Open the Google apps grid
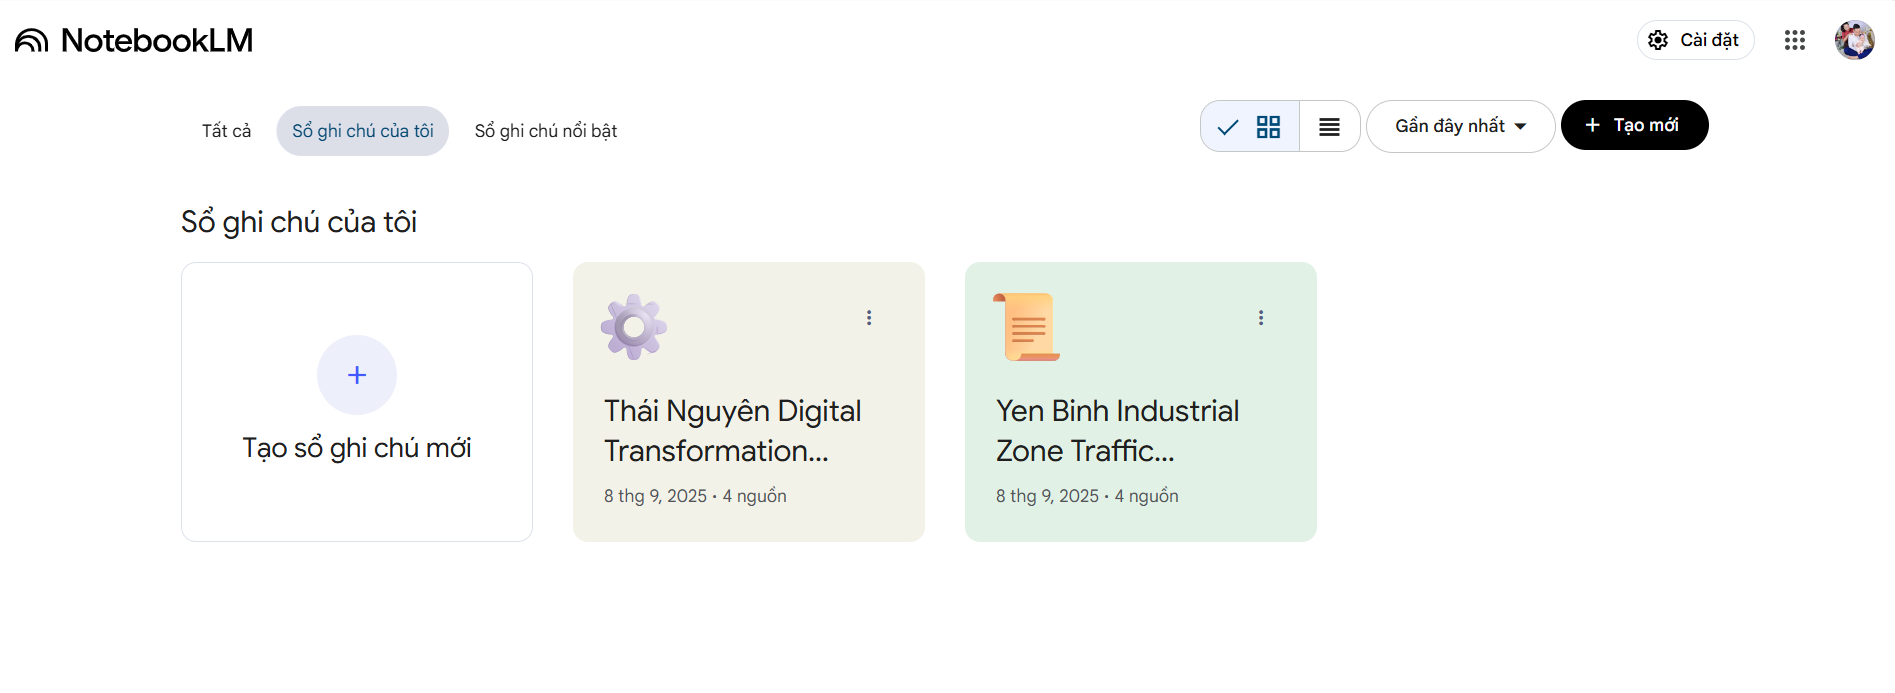The width and height of the screenshot is (1895, 693). [x=1794, y=40]
